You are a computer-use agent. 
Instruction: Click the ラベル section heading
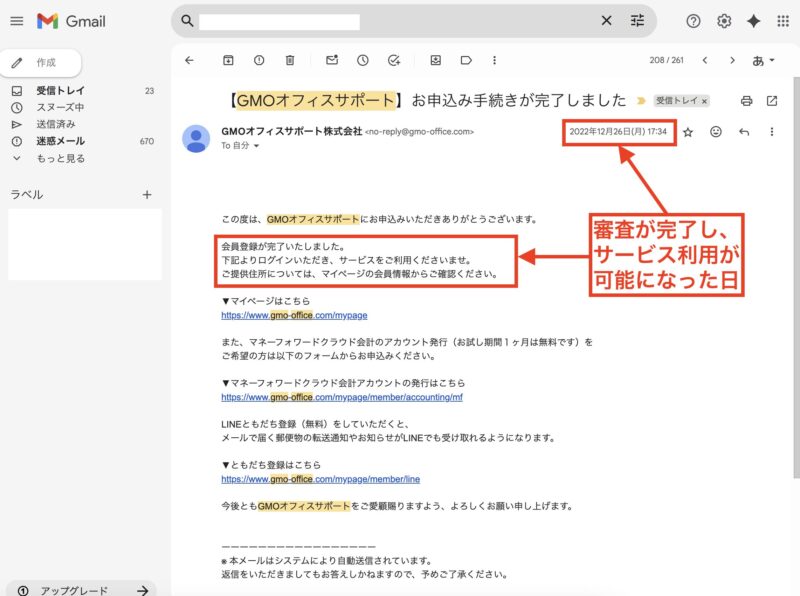coord(27,194)
